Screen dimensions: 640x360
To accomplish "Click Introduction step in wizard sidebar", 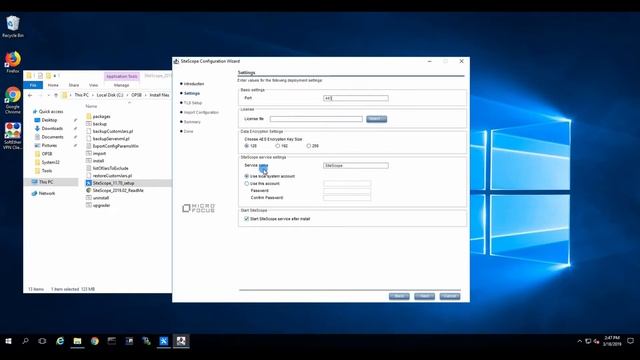I will [x=193, y=84].
